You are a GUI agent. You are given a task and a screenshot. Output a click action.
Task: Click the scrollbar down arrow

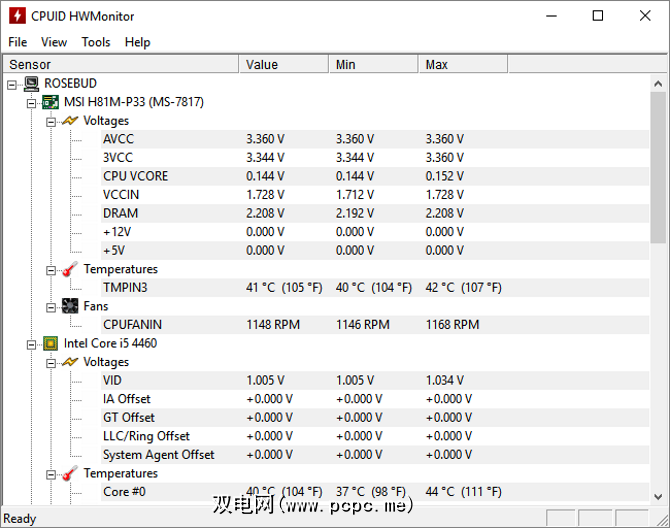click(x=658, y=496)
